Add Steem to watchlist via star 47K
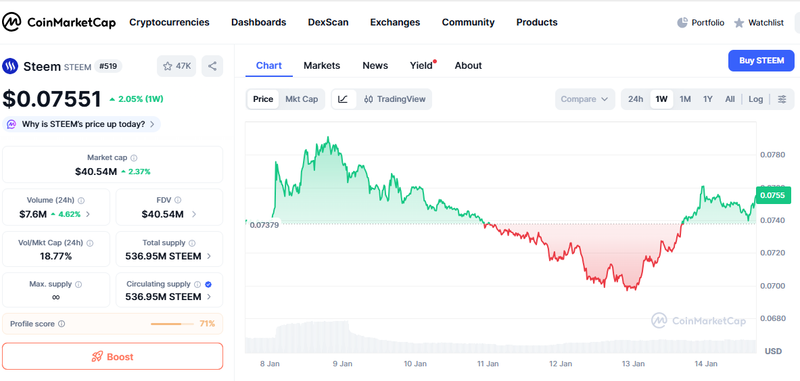Screen dimensions: 800x381 [x=177, y=66]
